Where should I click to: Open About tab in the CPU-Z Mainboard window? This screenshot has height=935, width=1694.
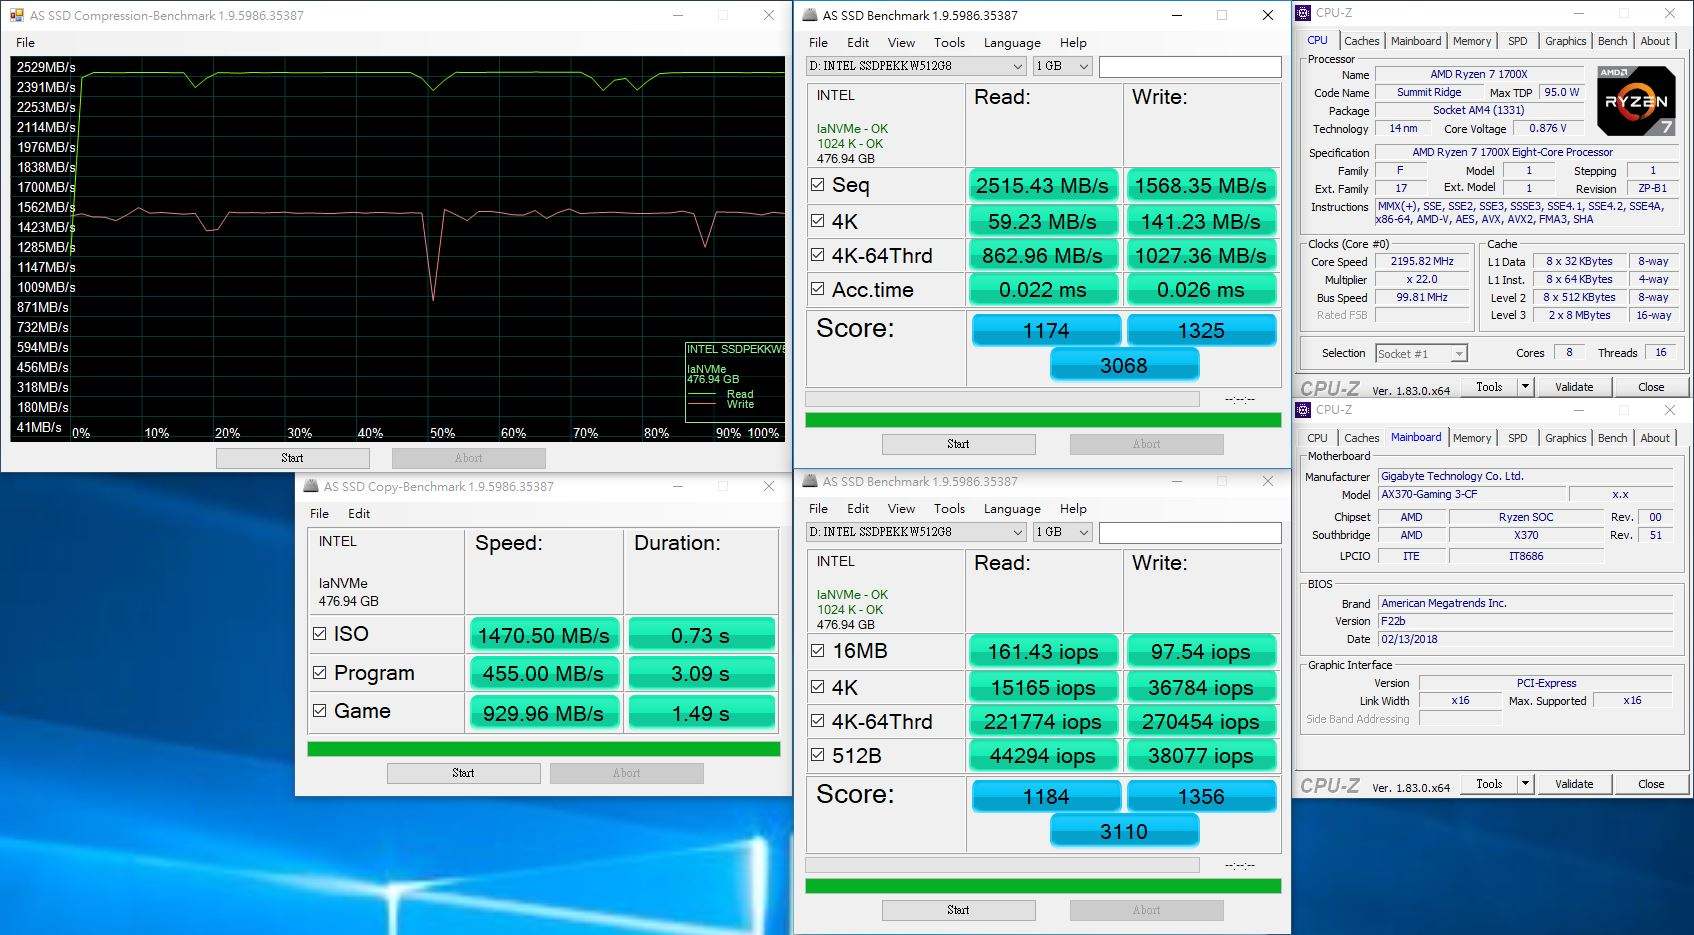(1655, 438)
